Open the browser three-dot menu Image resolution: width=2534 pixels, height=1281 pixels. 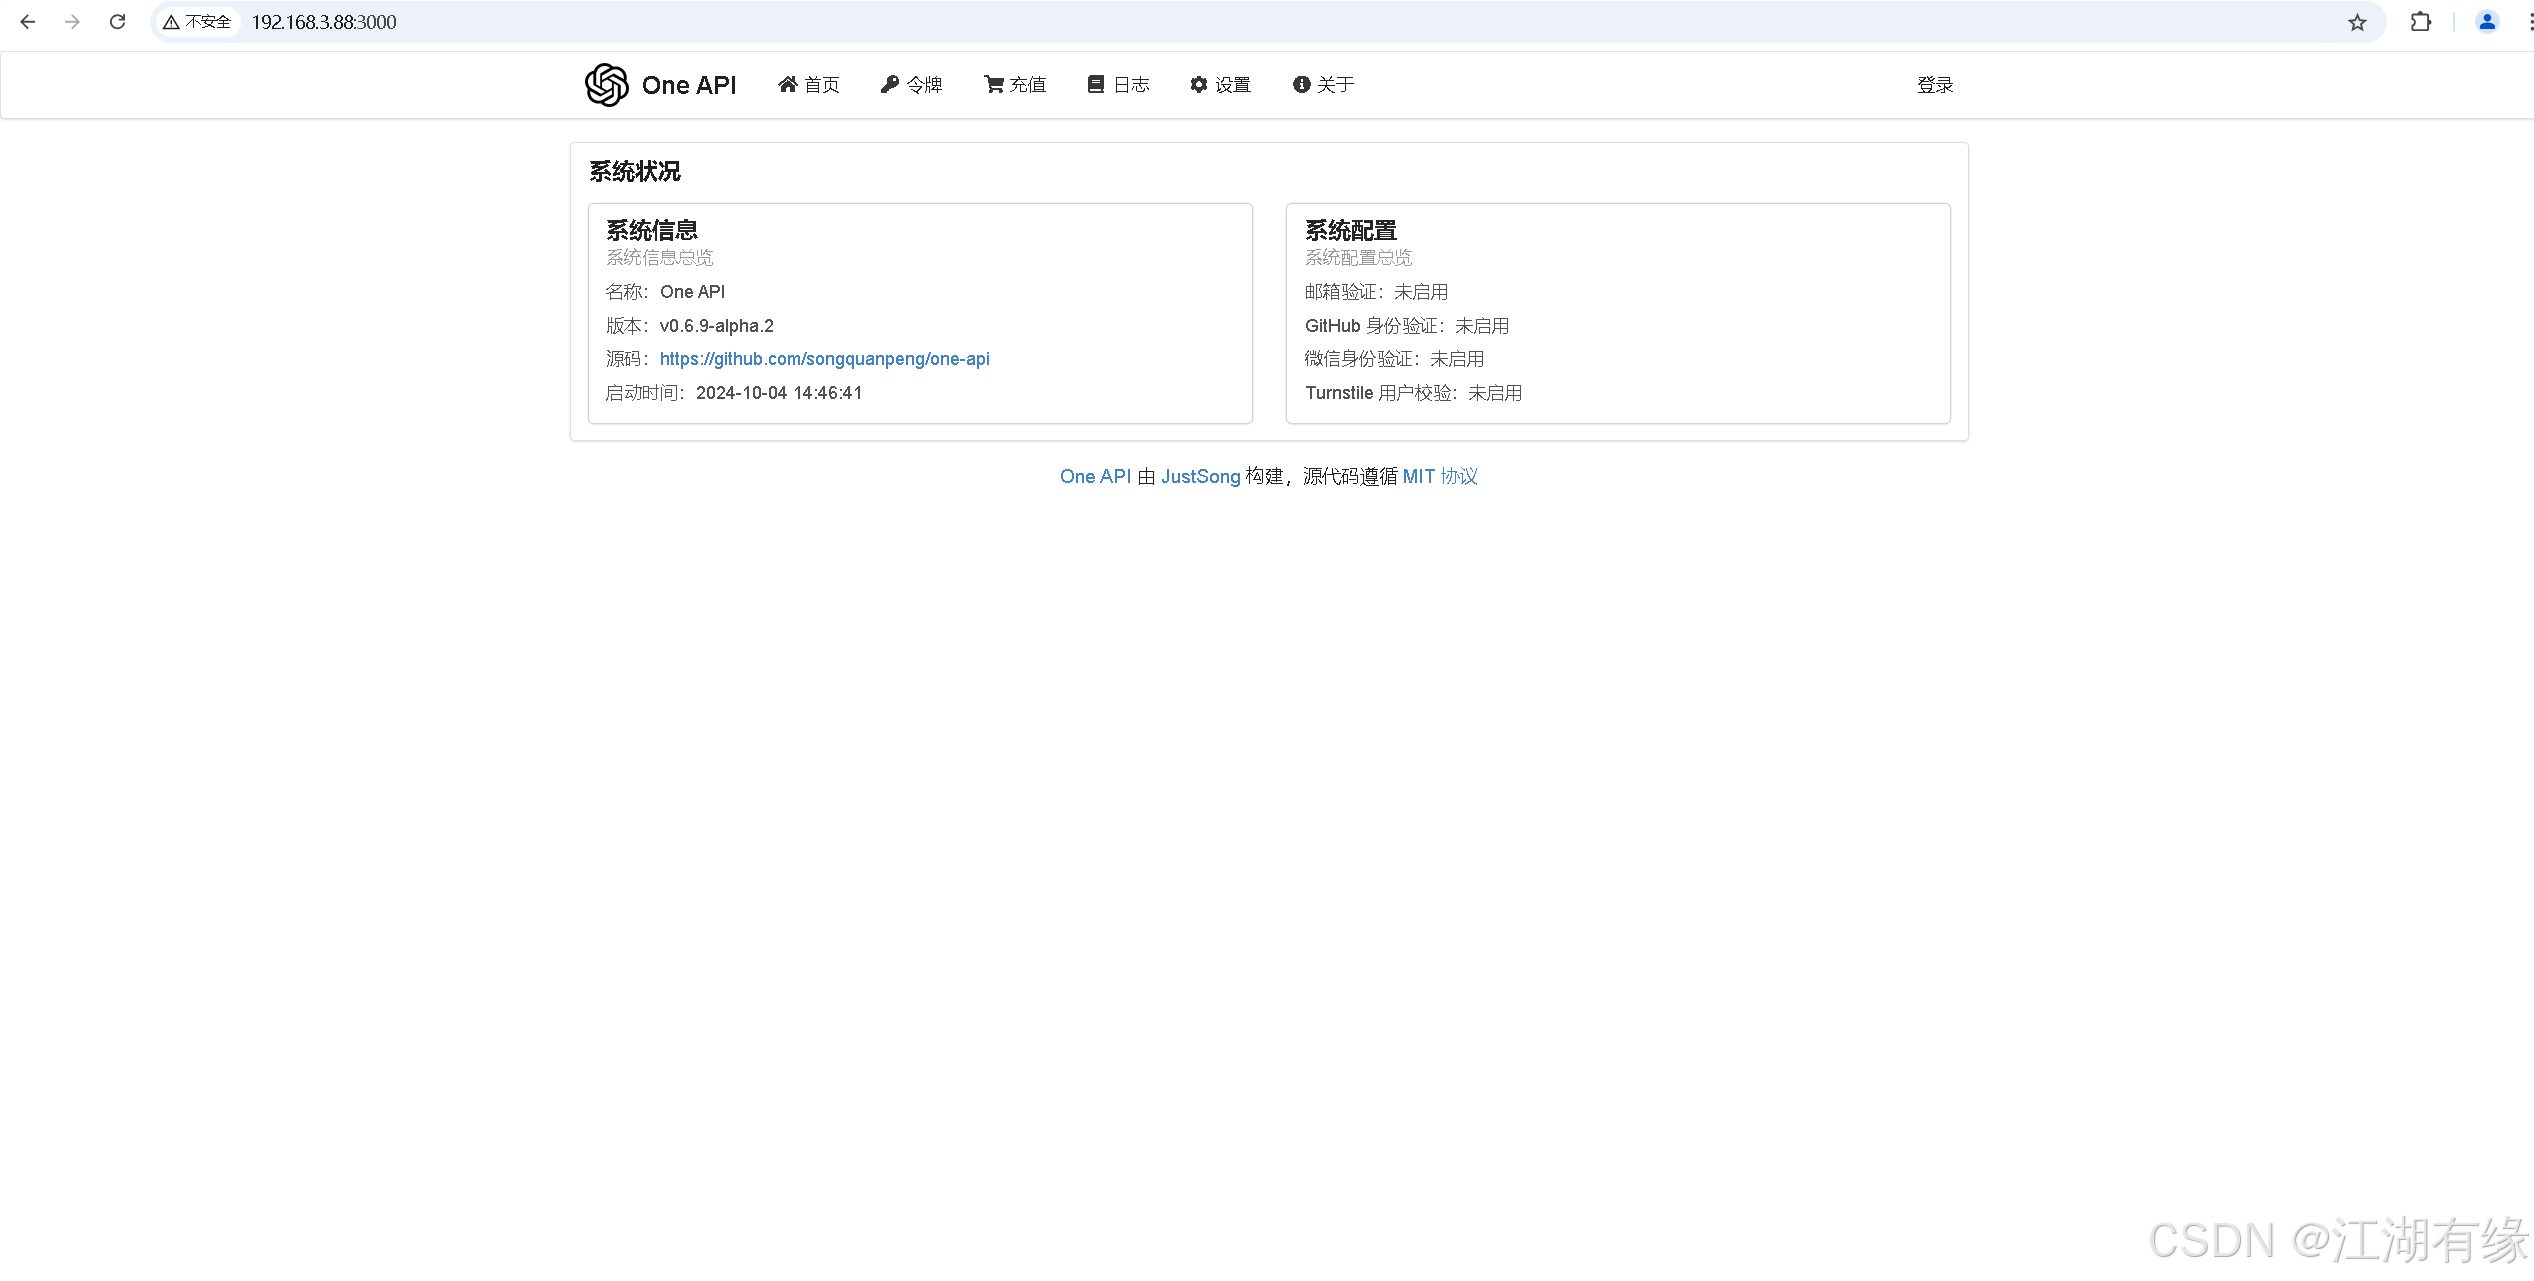[2528, 21]
